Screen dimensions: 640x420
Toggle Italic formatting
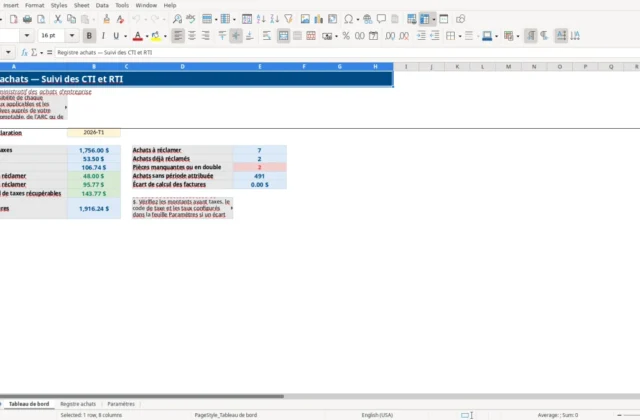[x=103, y=36]
